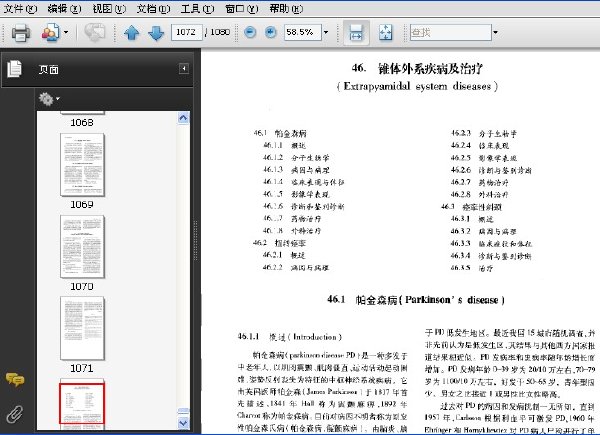Viewport: 600px width, 435px height.
Task: Open the 帮助 menu
Action: (286, 8)
